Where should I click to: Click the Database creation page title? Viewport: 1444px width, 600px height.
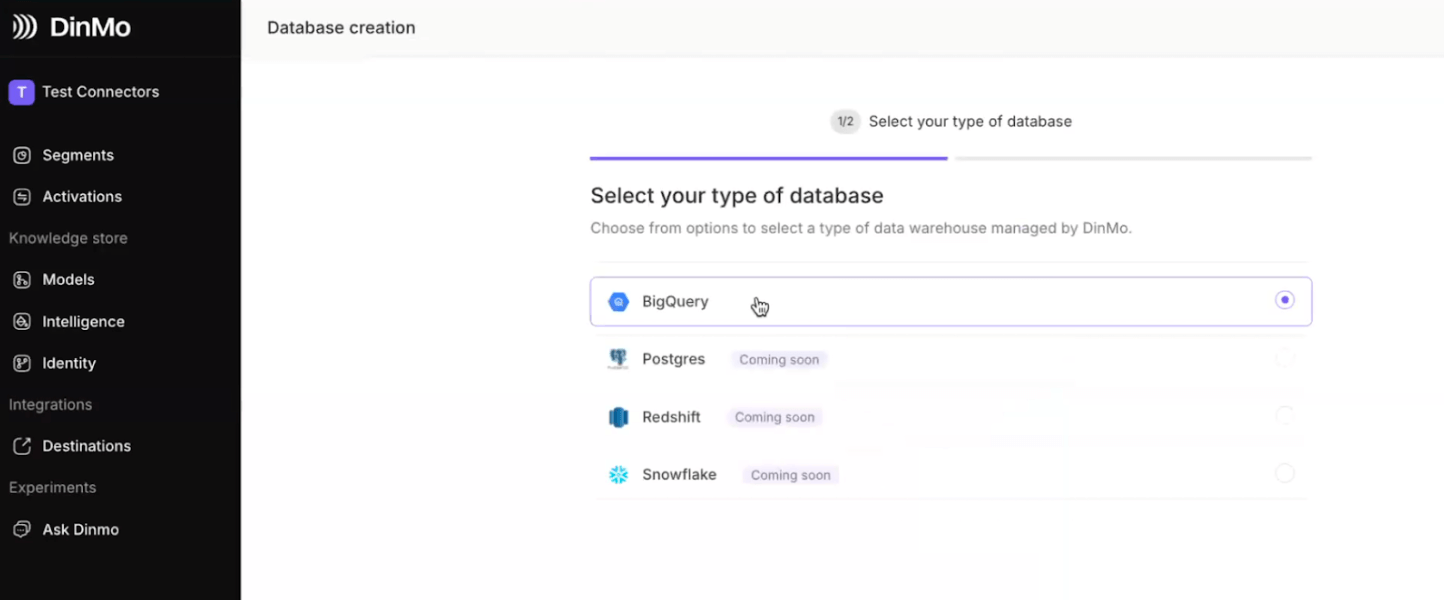(x=341, y=28)
